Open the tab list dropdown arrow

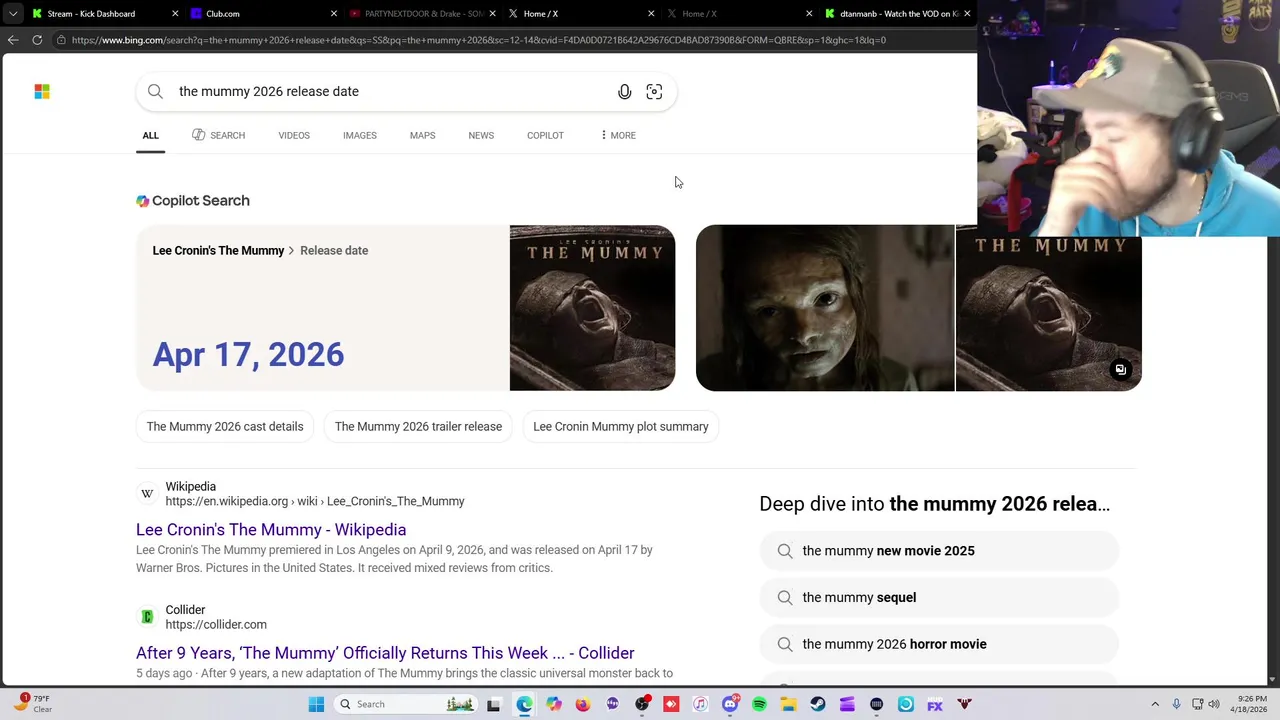(x=13, y=14)
